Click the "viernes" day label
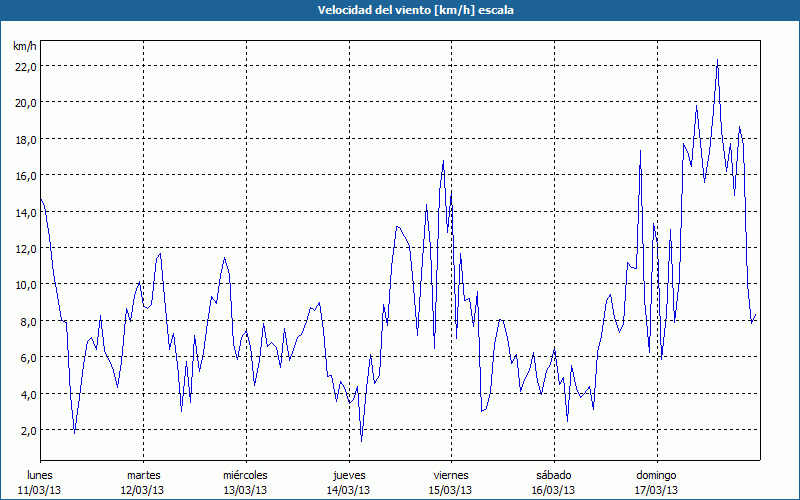This screenshot has height=500, width=800. pyautogui.click(x=451, y=474)
